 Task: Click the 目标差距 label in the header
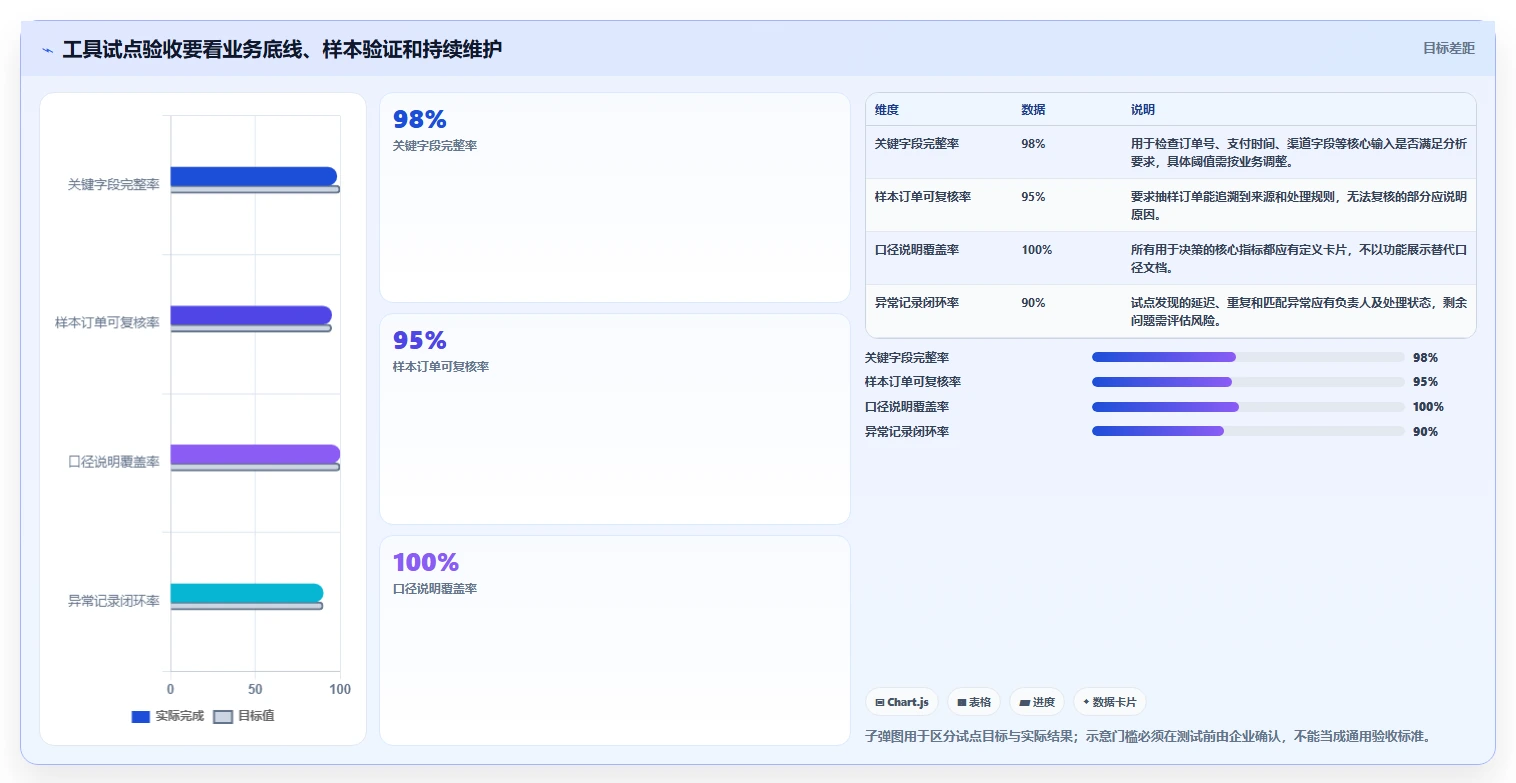click(1448, 48)
